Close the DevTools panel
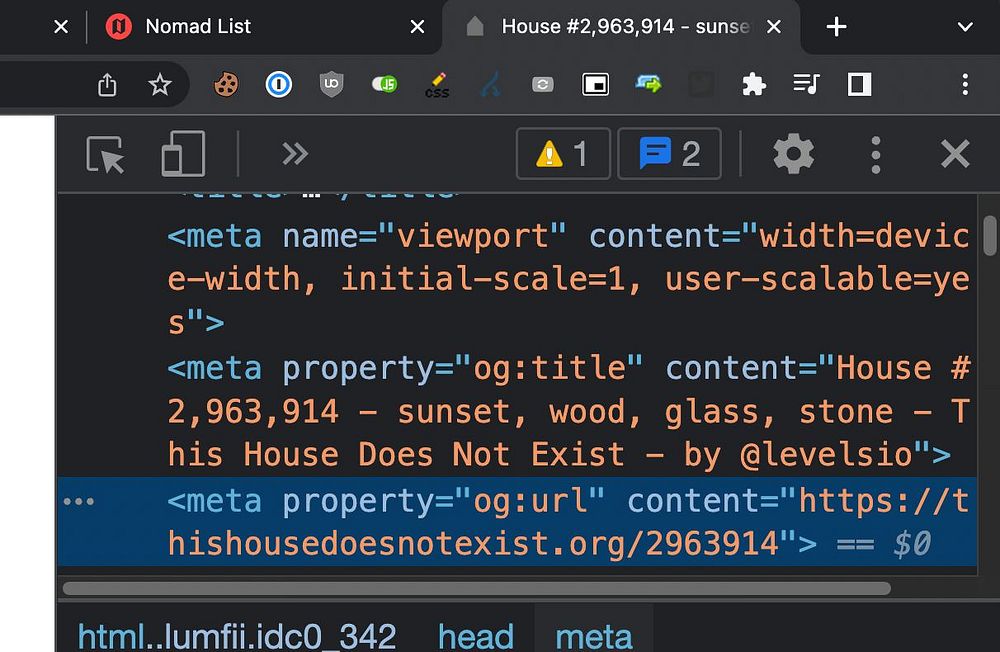 pyautogui.click(x=955, y=154)
